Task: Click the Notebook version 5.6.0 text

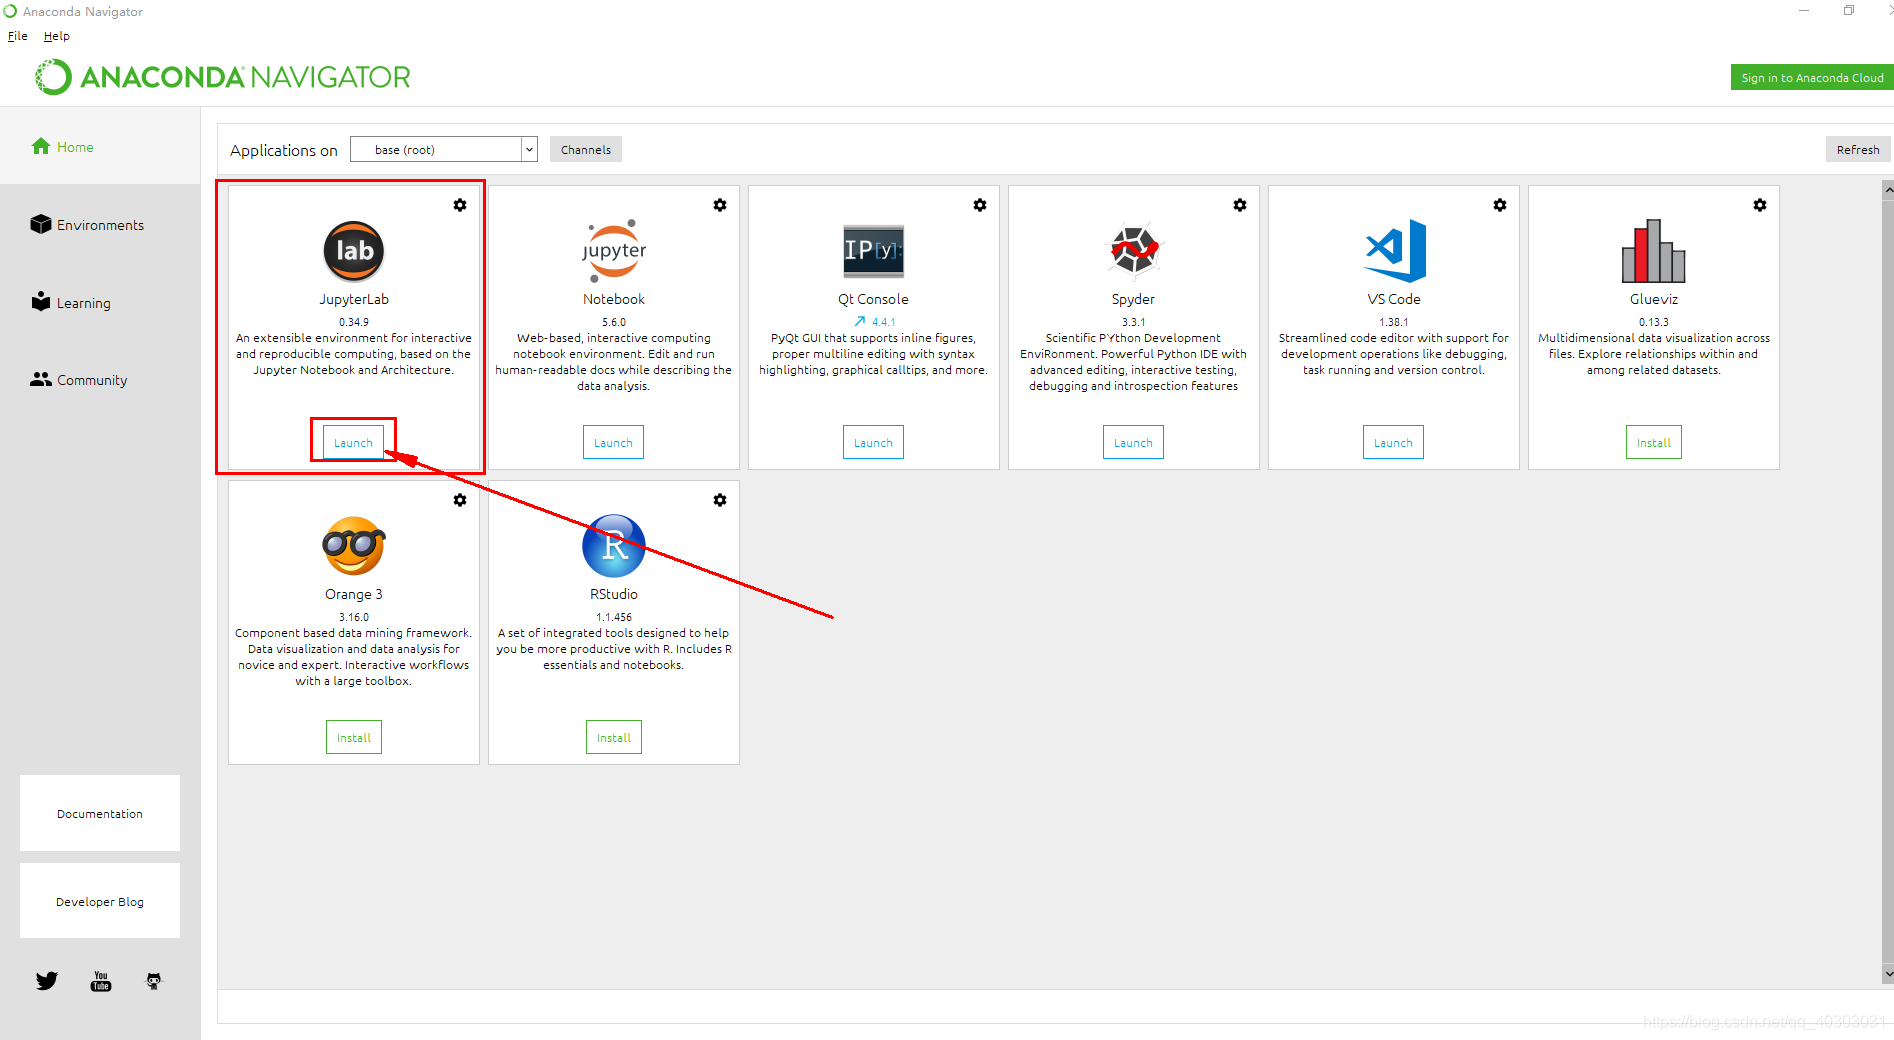Action: pos(614,322)
